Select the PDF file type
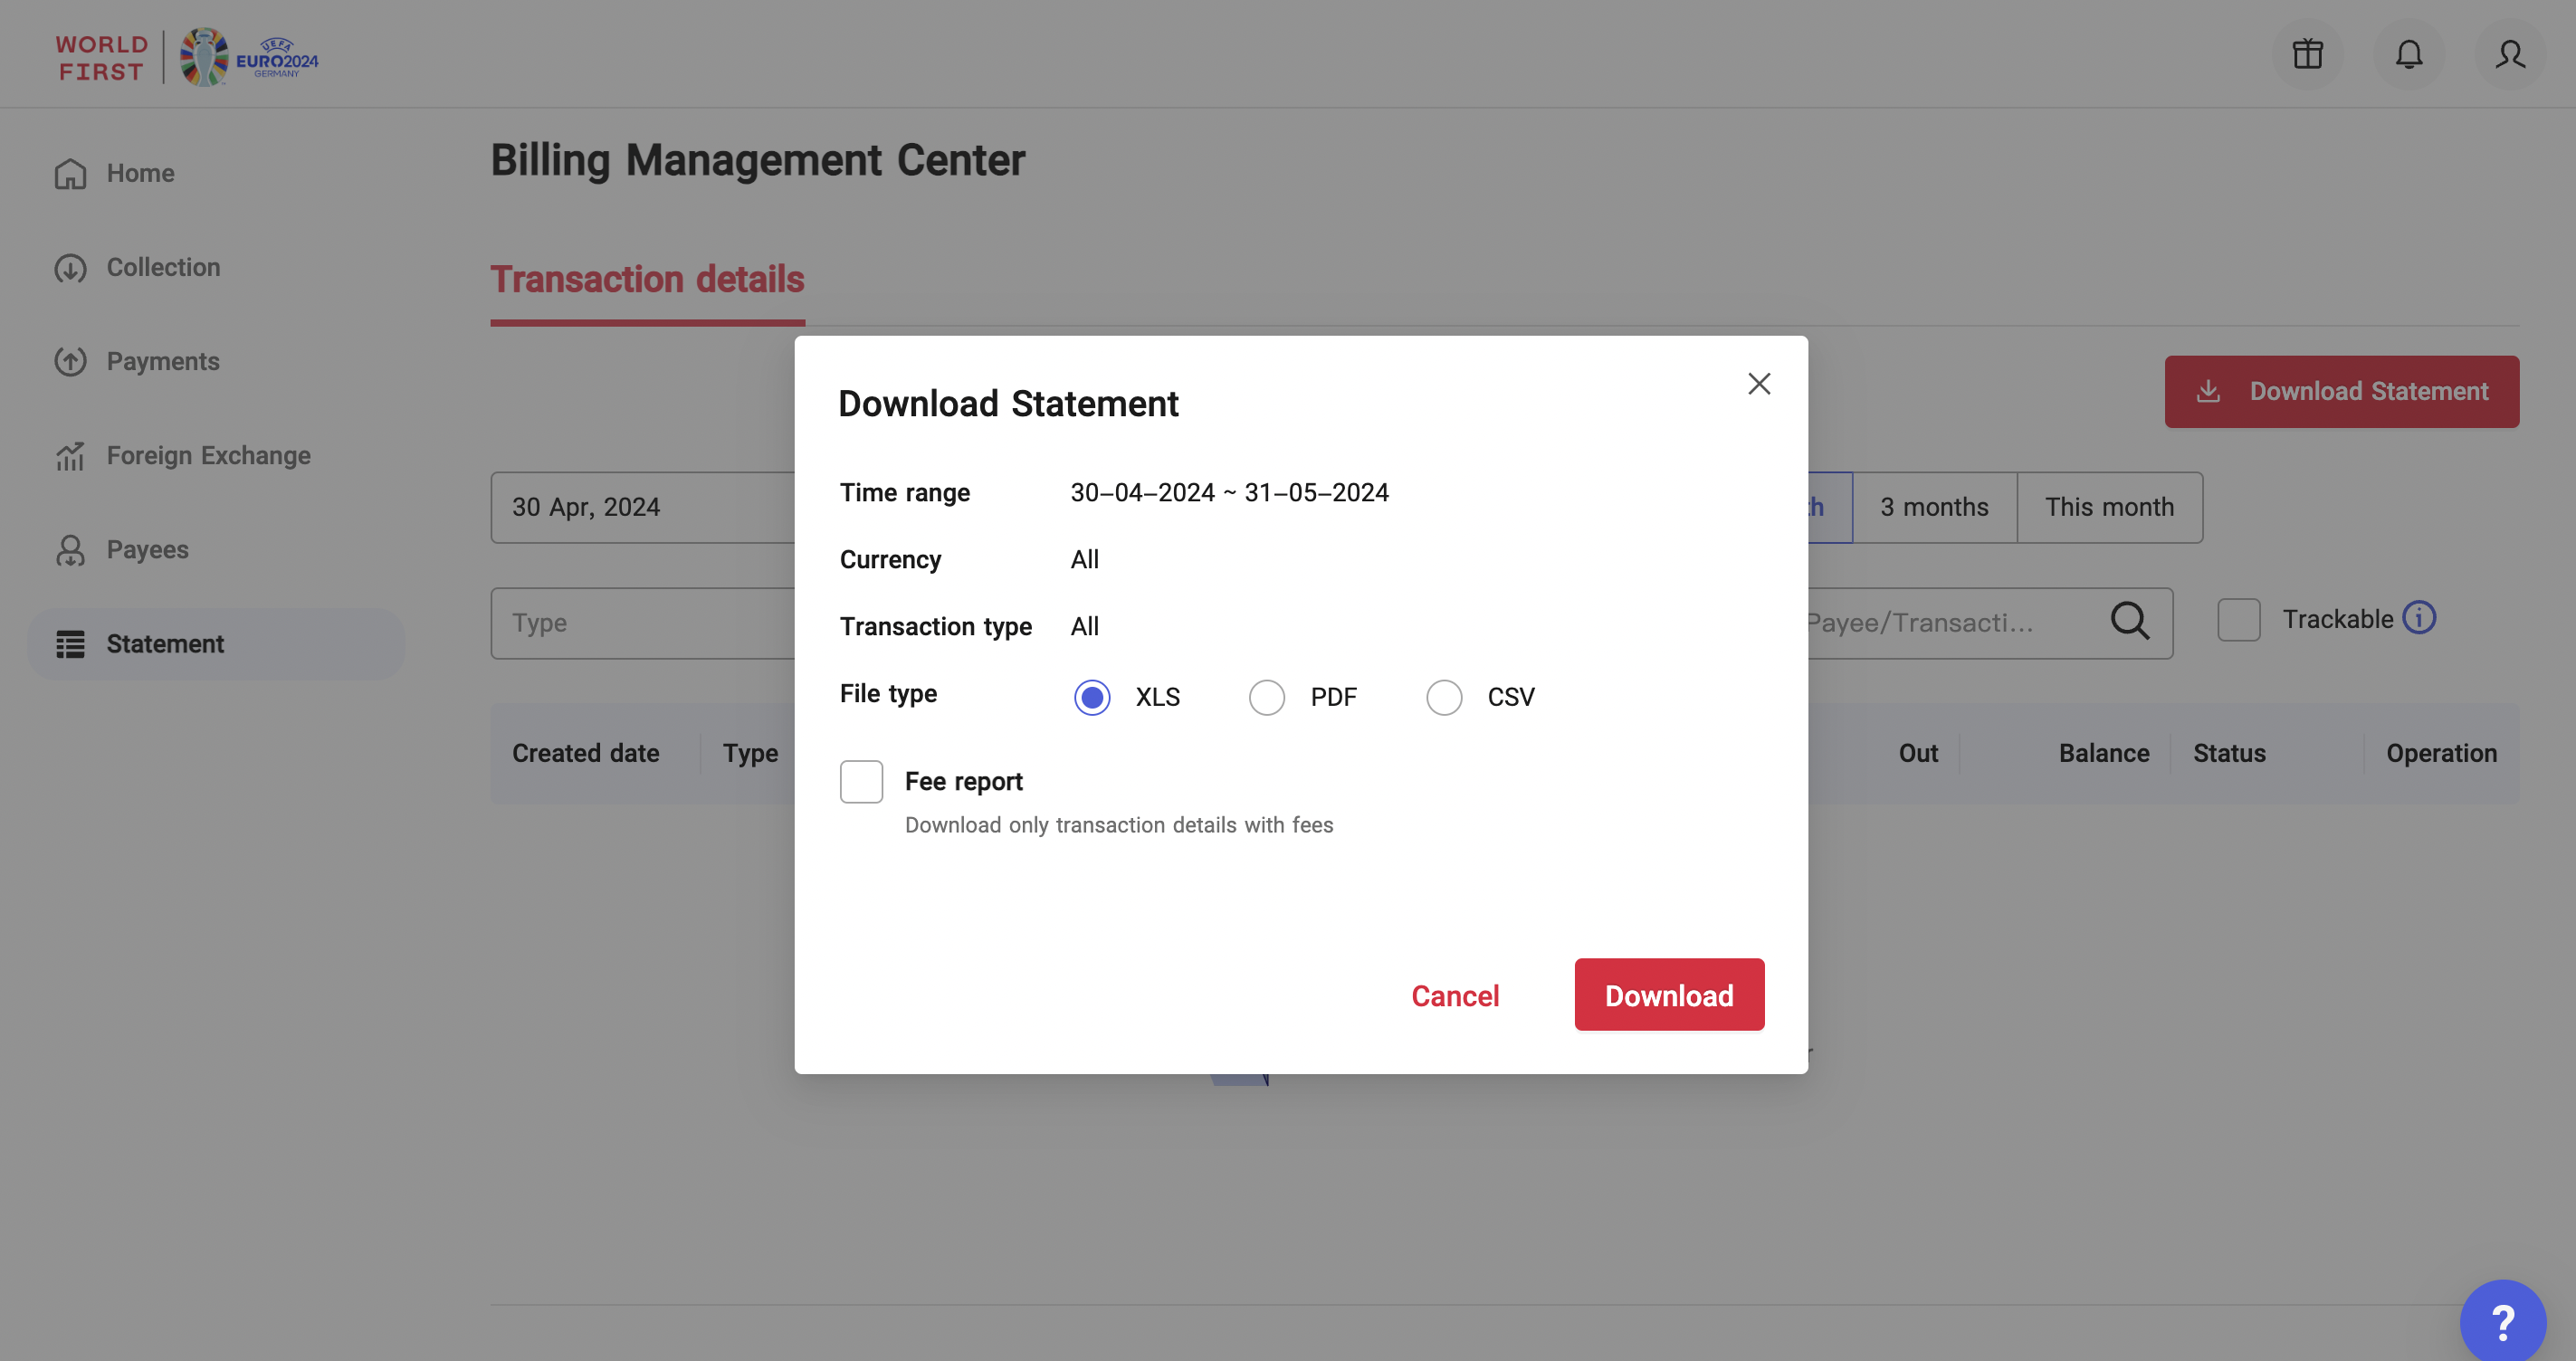 (x=1267, y=697)
